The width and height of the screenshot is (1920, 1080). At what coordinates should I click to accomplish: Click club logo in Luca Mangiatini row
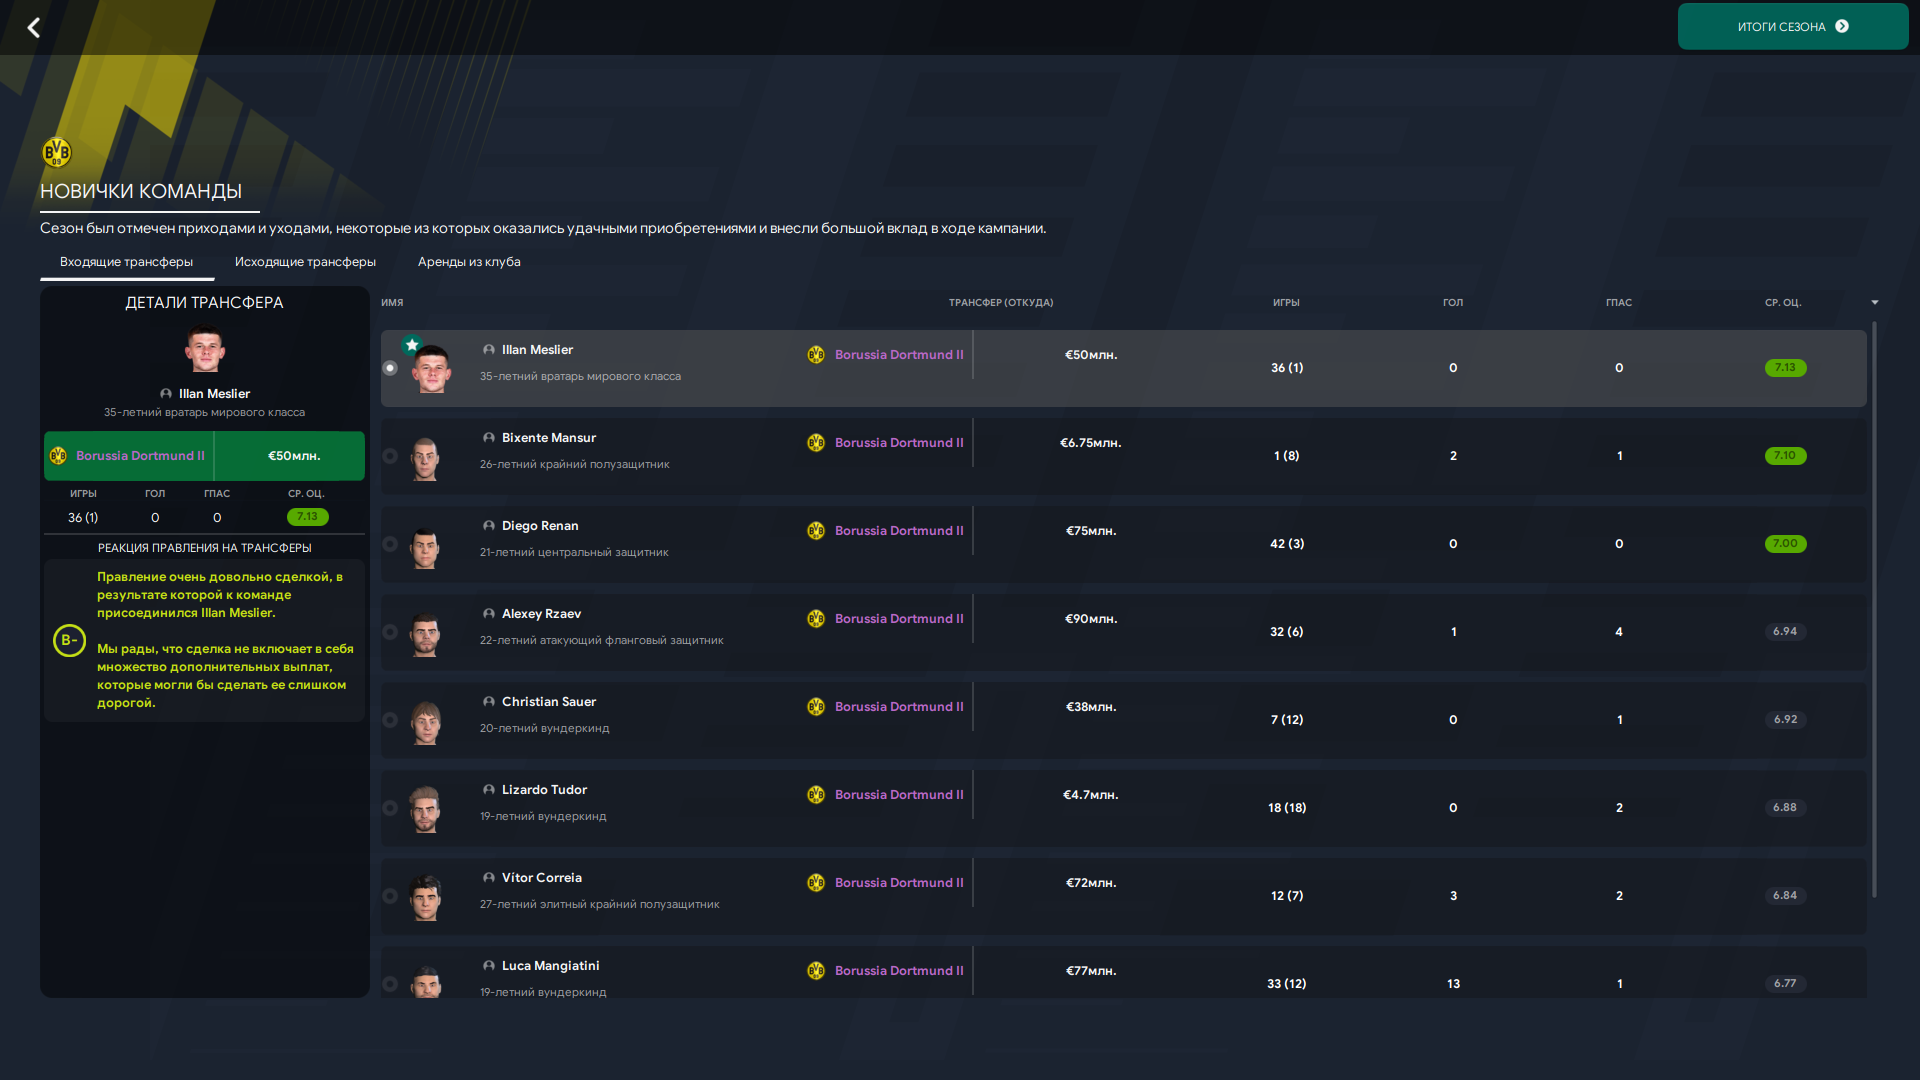pos(816,971)
